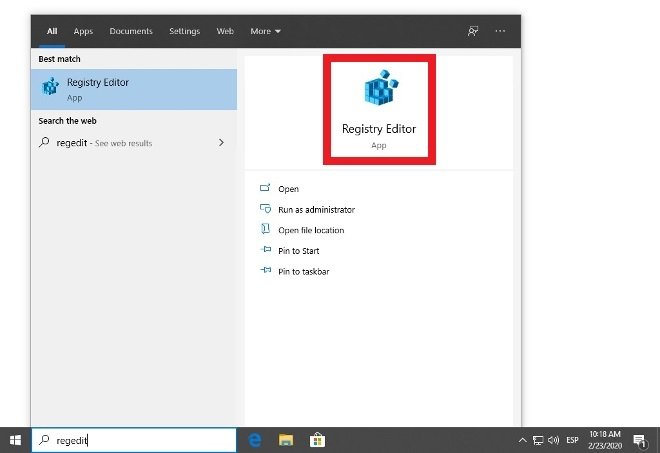The height and width of the screenshot is (453, 660).
Task: Open the feedback person icon in header
Action: tap(473, 31)
